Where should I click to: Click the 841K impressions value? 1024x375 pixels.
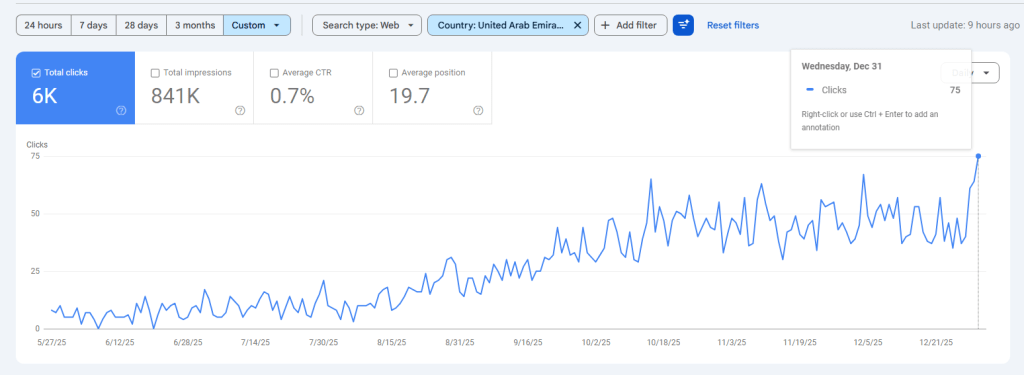point(175,96)
